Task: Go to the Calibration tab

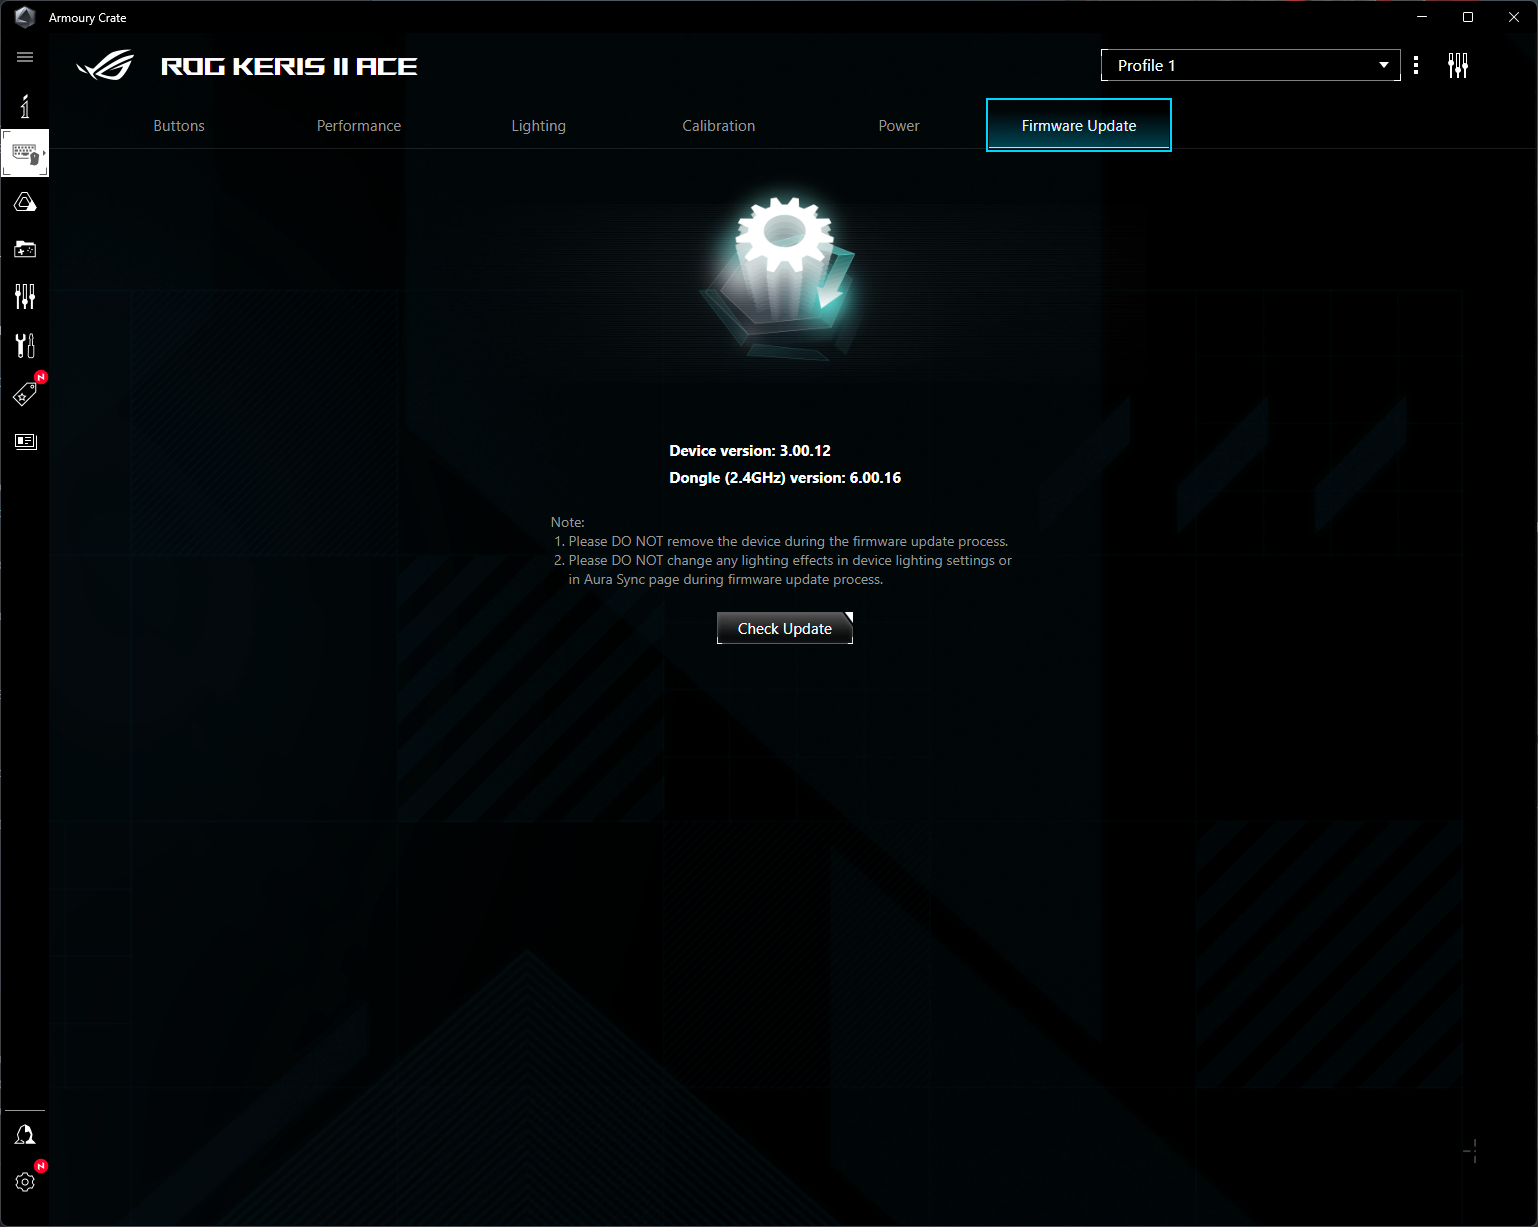Action: pos(719,126)
